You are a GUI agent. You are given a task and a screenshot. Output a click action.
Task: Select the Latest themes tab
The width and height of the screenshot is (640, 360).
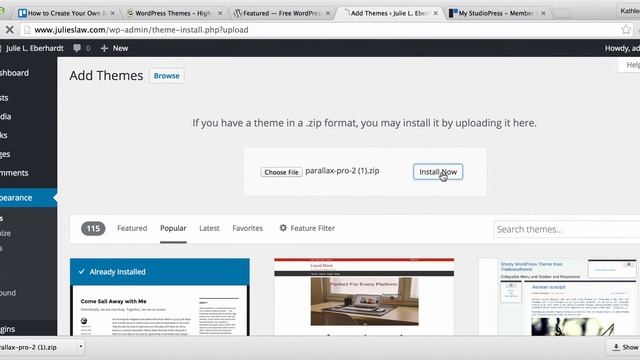pyautogui.click(x=209, y=228)
